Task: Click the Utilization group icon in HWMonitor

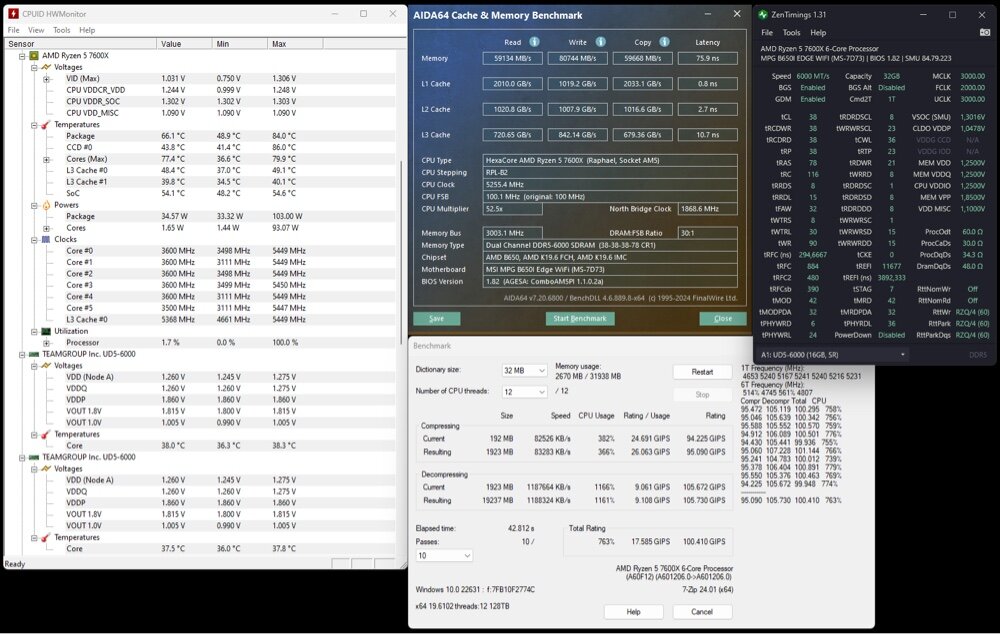Action: coord(46,331)
